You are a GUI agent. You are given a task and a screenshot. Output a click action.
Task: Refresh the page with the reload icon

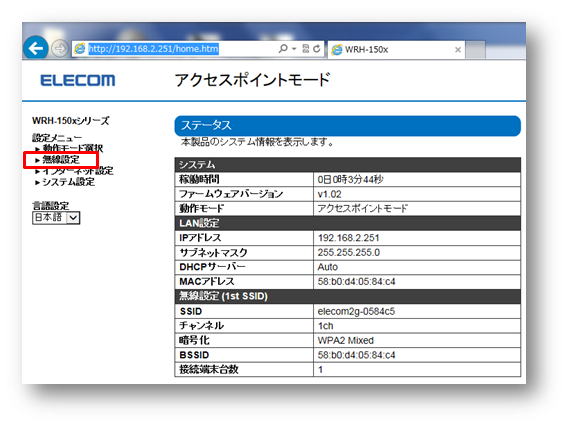click(x=317, y=49)
